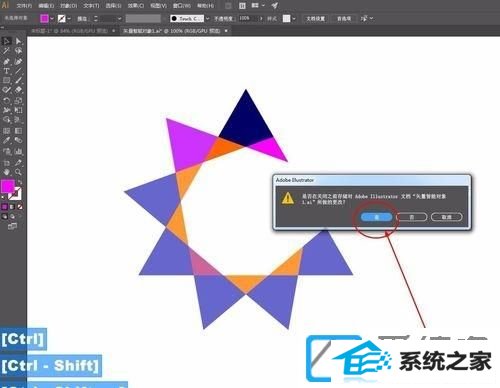Activate the Hand tool
This screenshot has width=500, height=388.
pos(6,172)
